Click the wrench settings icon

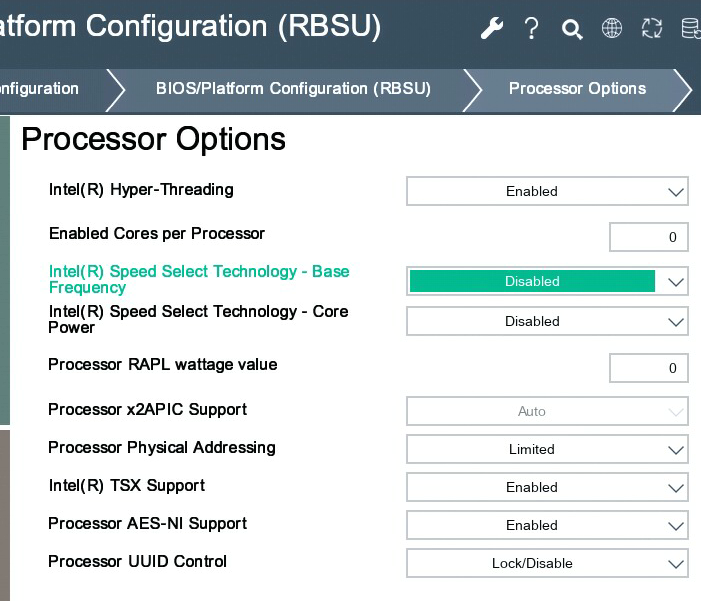491,29
